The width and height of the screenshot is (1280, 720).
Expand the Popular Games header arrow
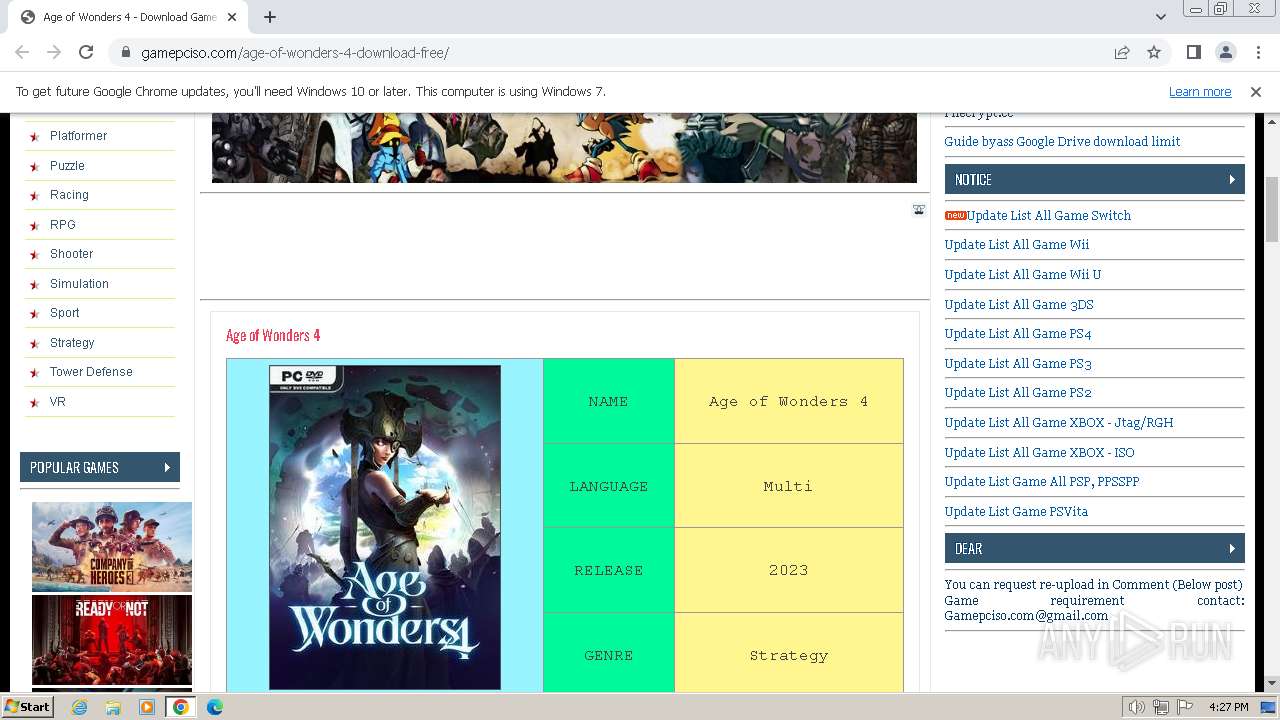point(167,467)
